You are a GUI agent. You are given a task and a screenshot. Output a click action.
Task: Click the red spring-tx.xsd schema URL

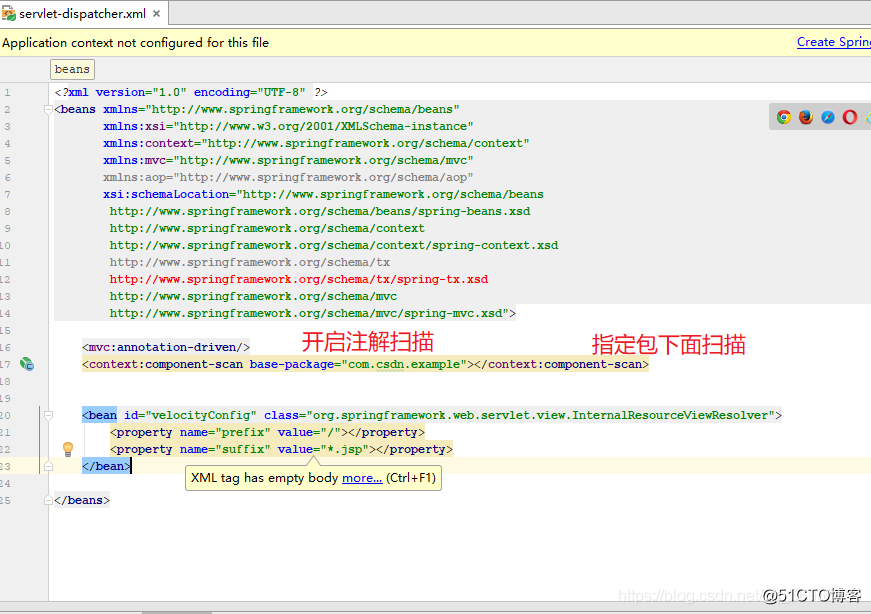pos(299,279)
